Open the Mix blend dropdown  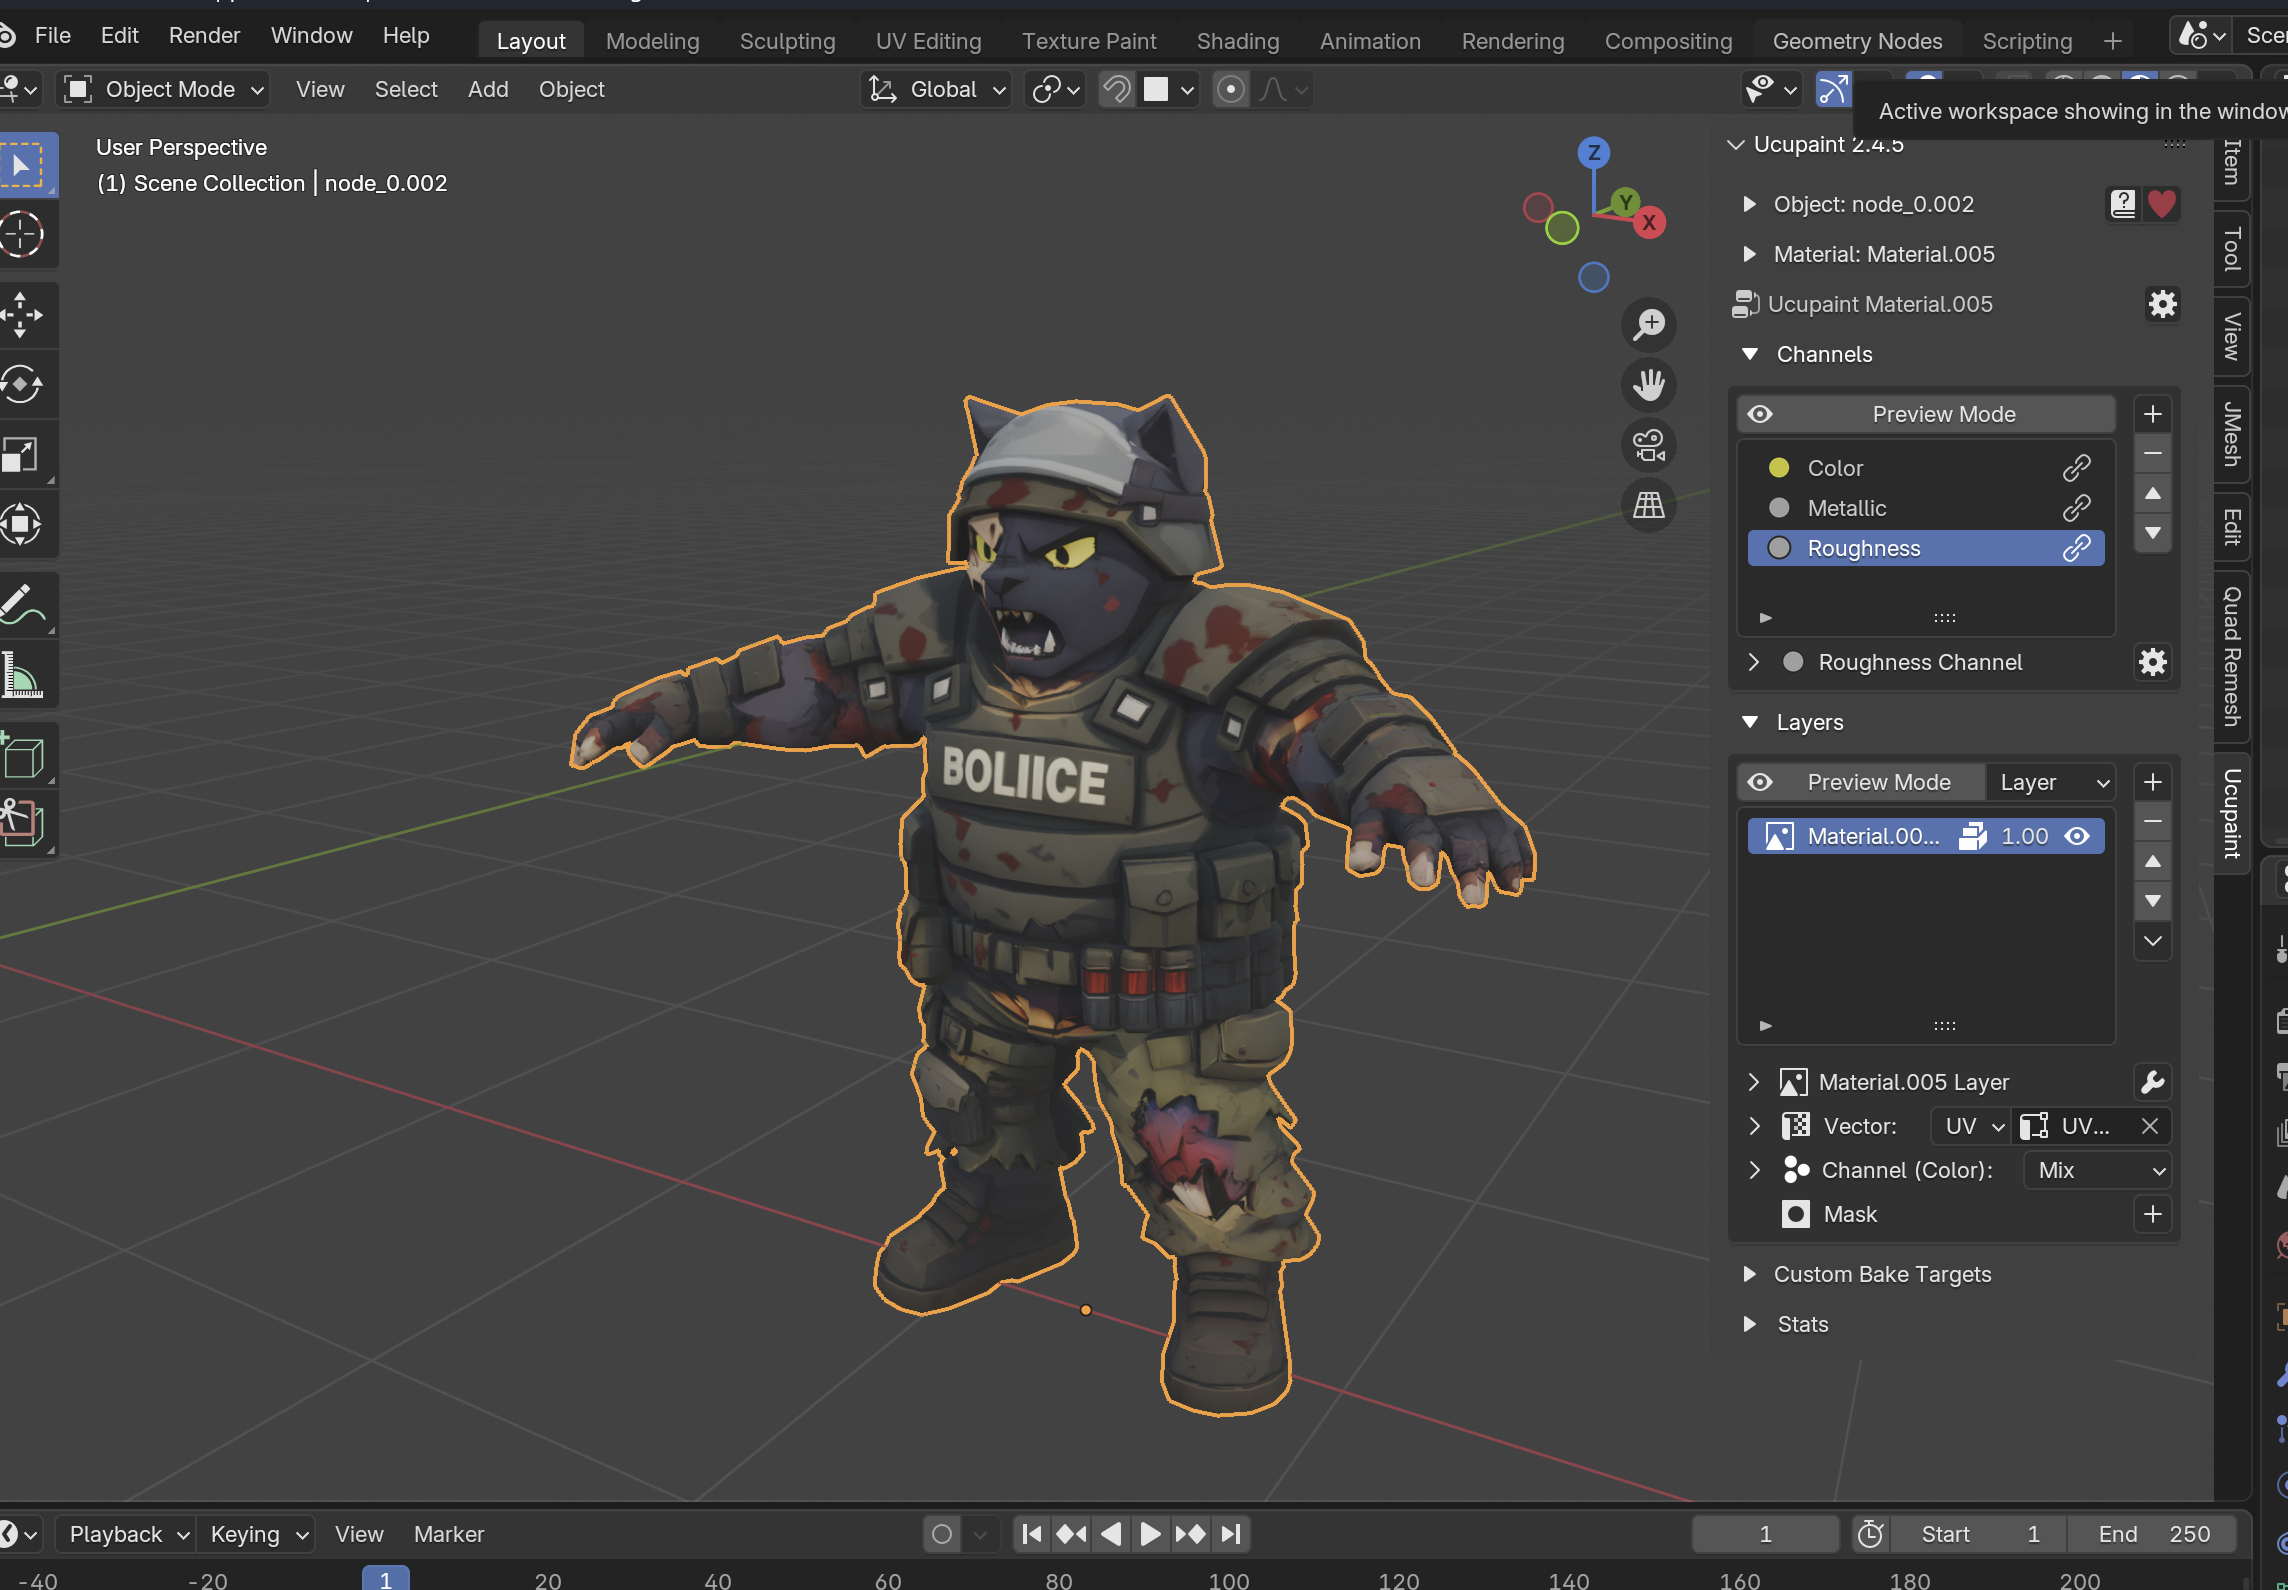[2098, 1170]
